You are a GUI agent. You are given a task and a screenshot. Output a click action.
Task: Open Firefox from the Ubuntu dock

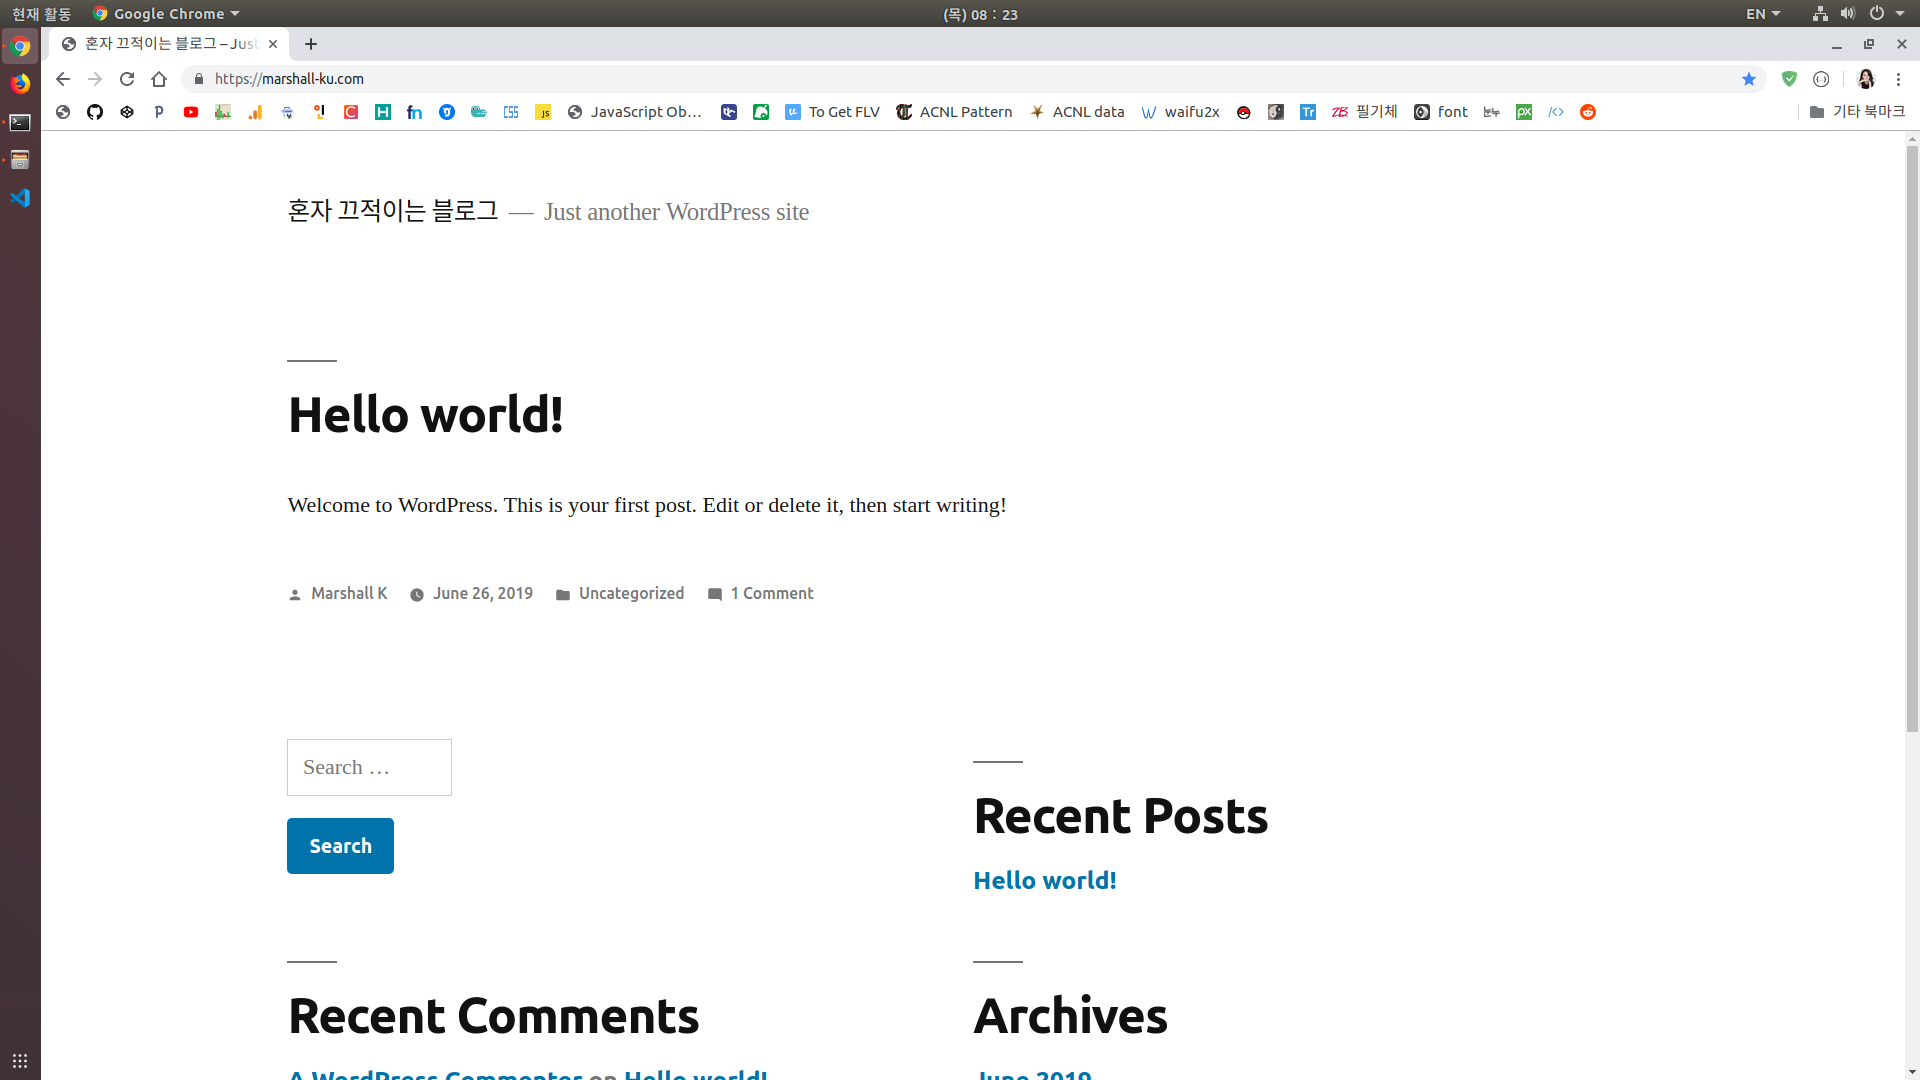[20, 84]
